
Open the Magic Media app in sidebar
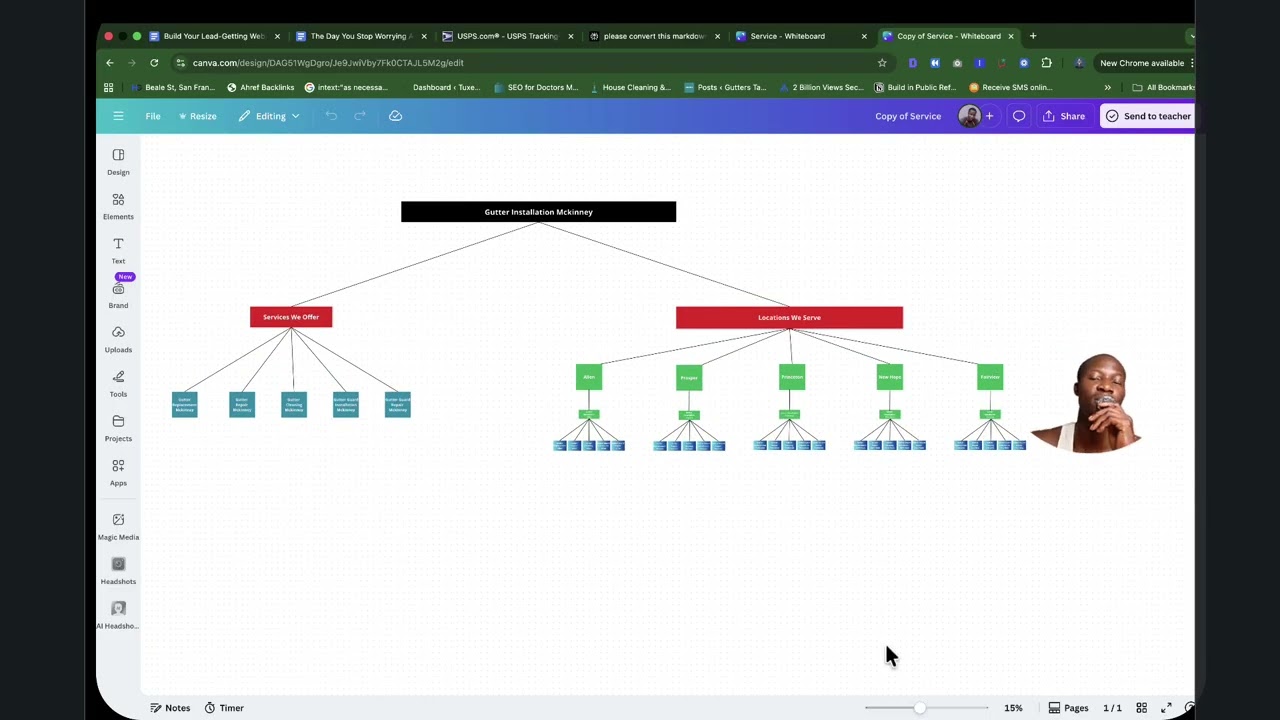(118, 526)
